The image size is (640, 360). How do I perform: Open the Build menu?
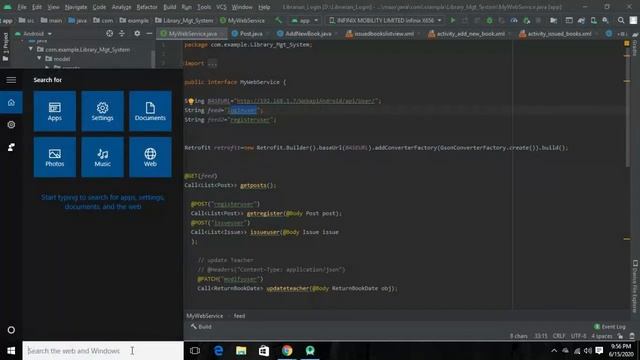click(169, 7)
